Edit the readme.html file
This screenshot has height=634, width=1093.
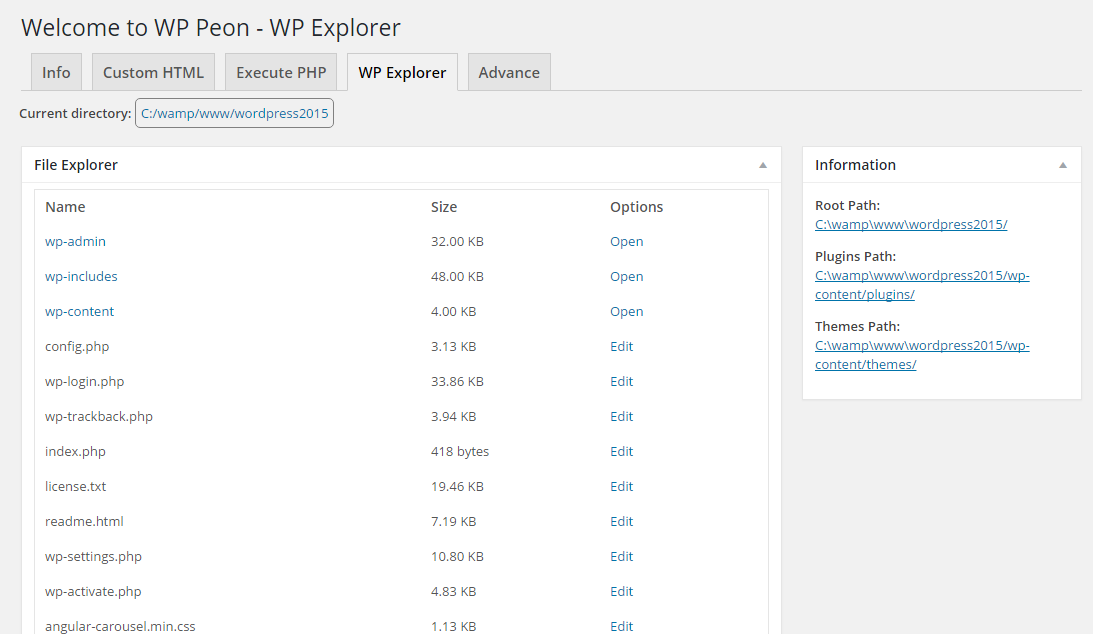point(621,521)
